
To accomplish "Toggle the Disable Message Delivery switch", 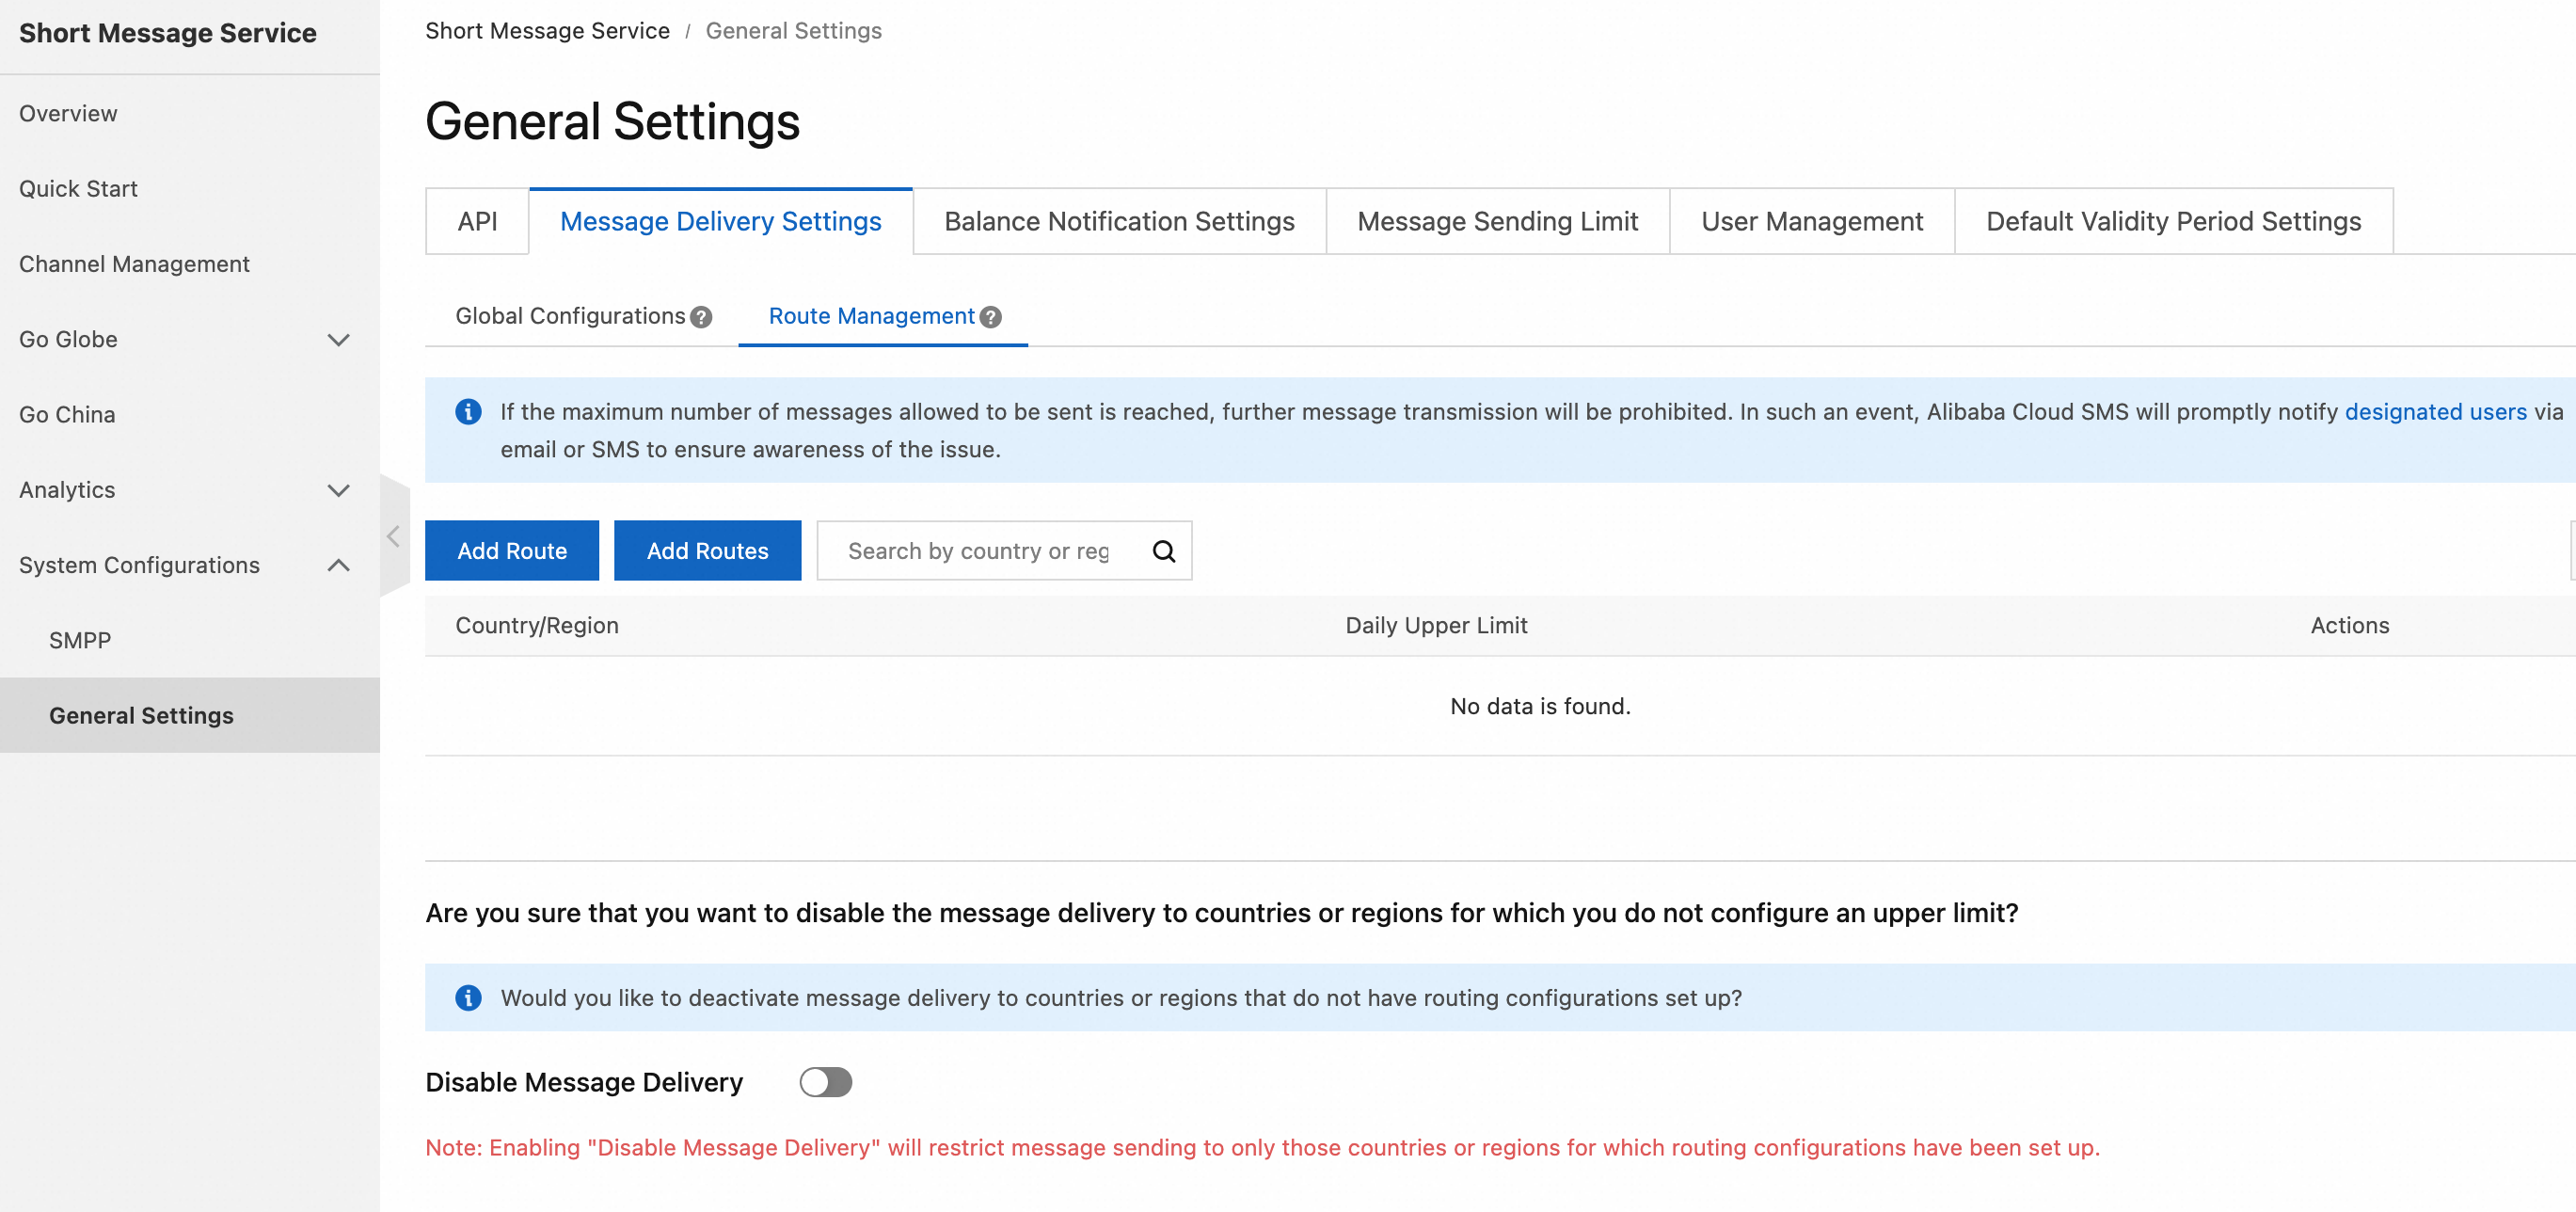I will [x=825, y=1082].
